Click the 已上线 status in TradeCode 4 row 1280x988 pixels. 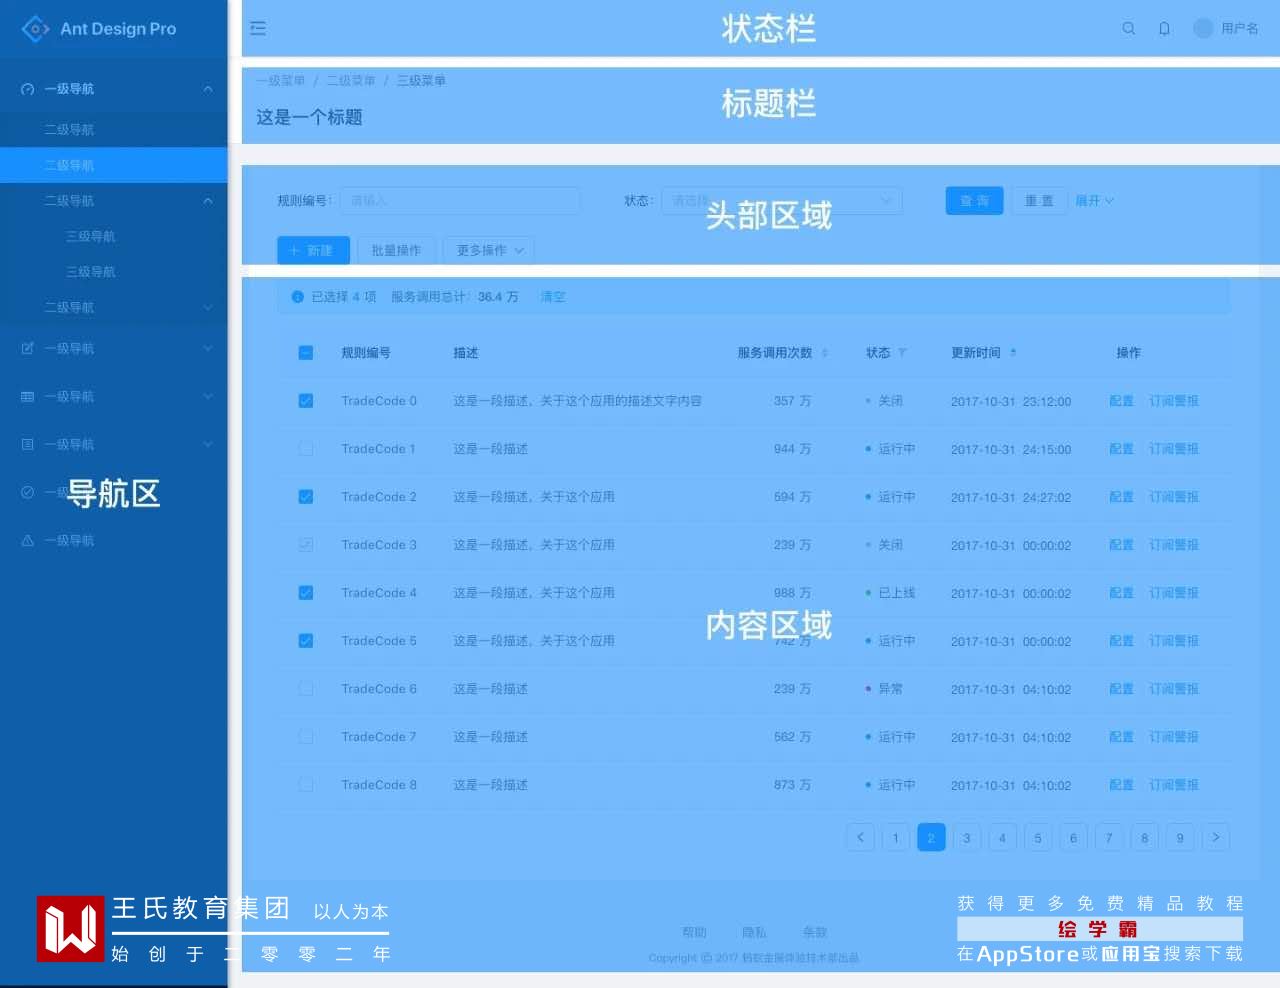point(897,593)
